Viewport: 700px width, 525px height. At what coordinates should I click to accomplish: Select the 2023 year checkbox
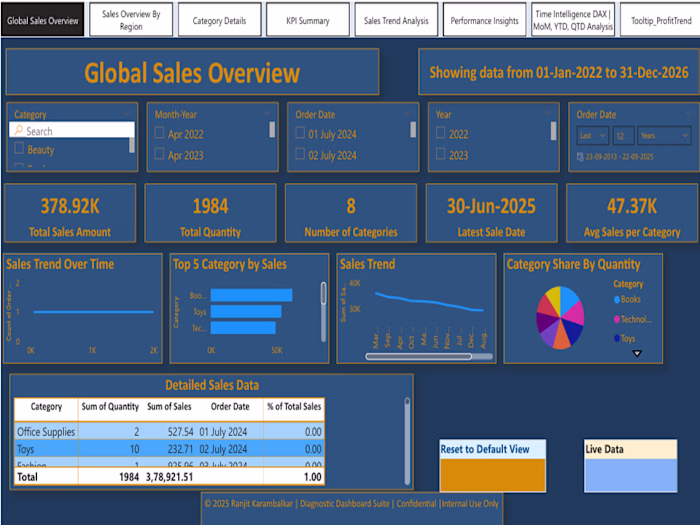coord(441,154)
